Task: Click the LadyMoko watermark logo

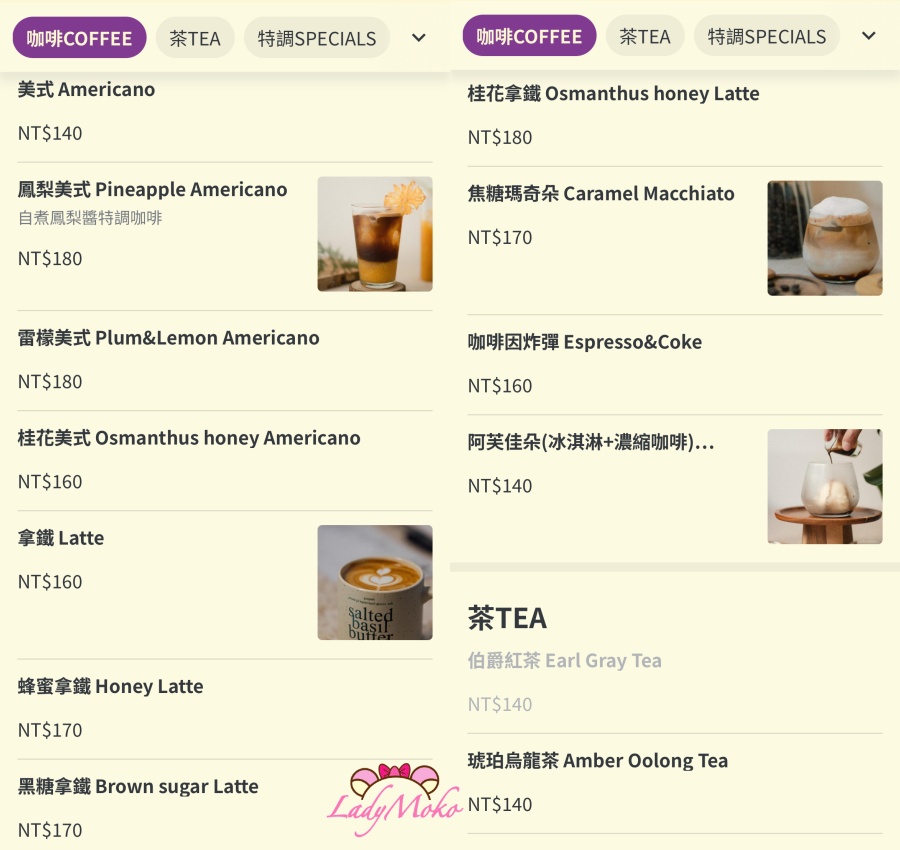Action: coord(394,799)
